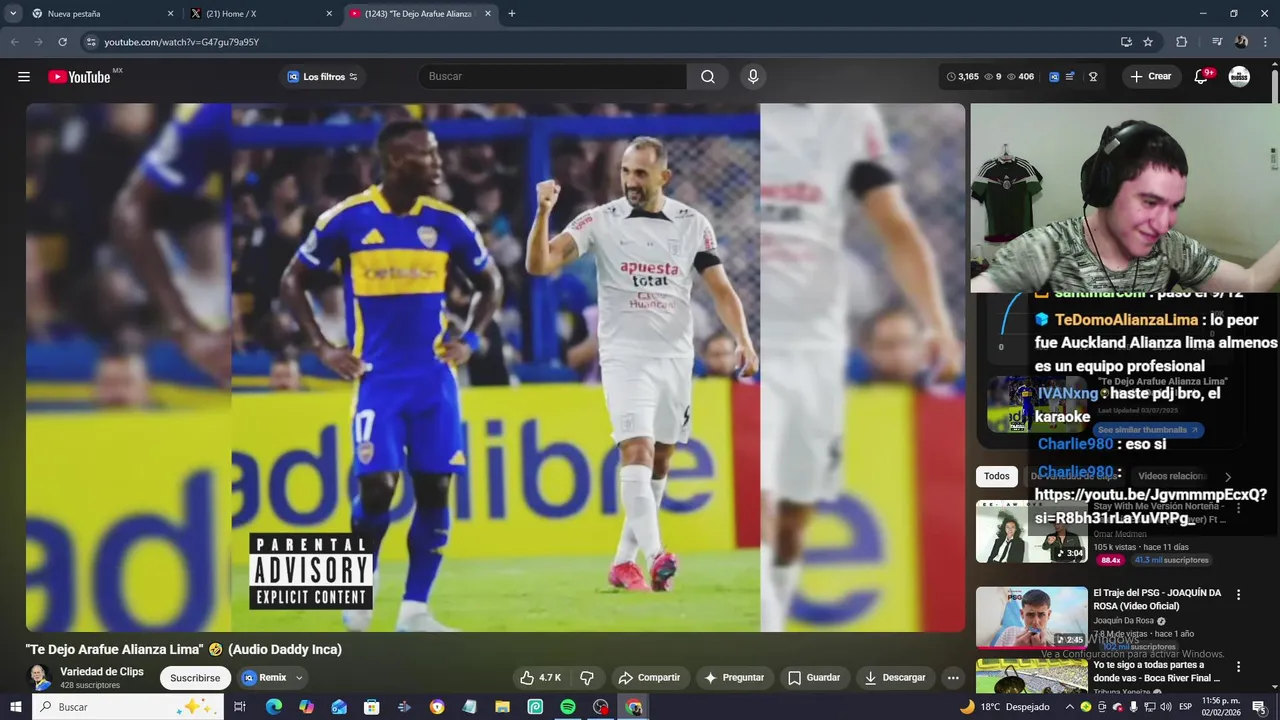The height and width of the screenshot is (720, 1280).
Task: Click the Descargar button
Action: pos(895,677)
